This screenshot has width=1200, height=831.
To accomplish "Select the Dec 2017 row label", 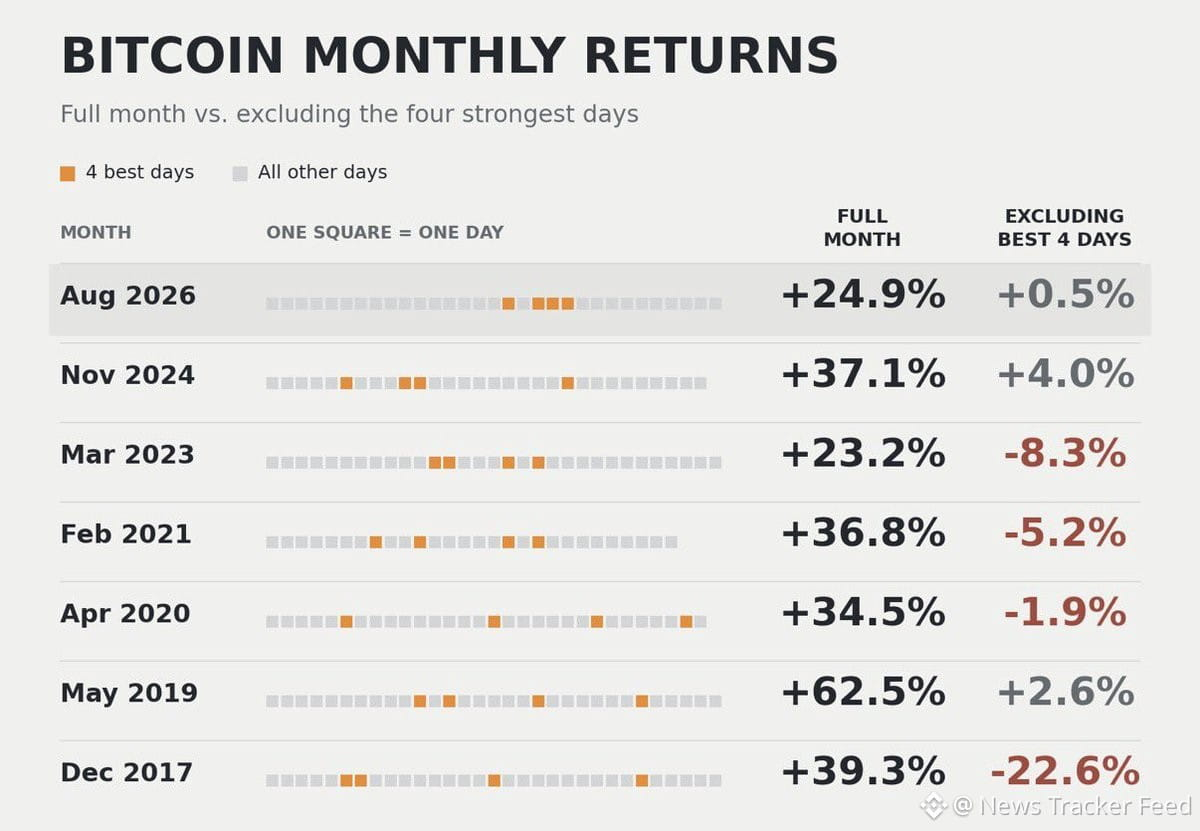I will (127, 772).
